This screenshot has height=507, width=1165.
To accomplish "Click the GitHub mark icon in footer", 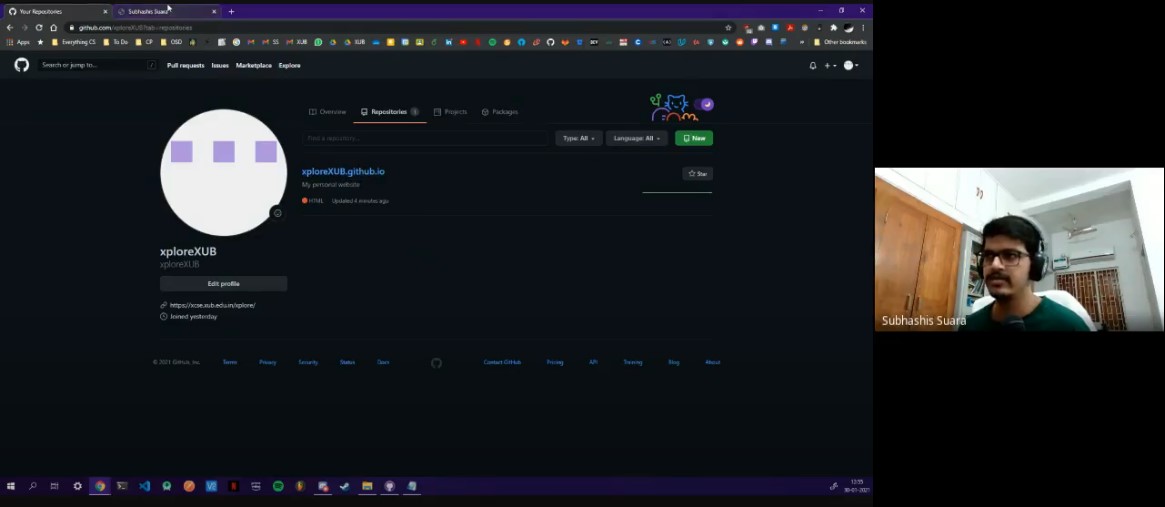I will (436, 363).
